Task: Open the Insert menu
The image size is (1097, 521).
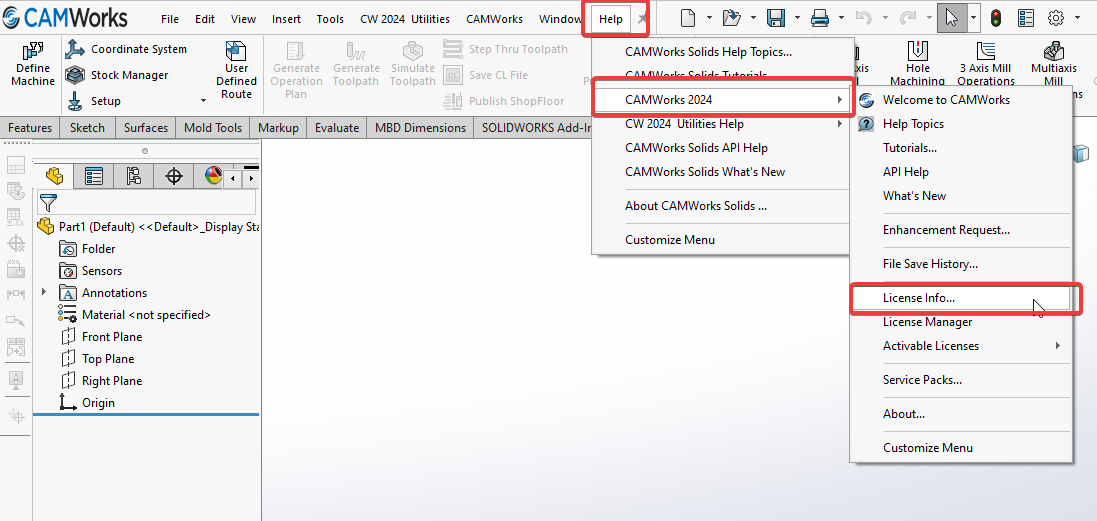Action: [x=286, y=19]
